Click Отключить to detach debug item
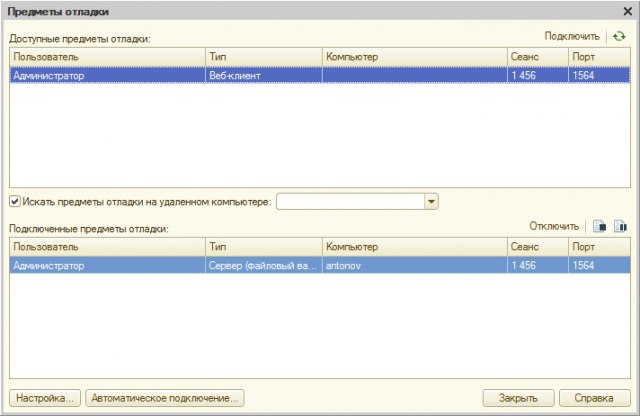640x416 pixels. [554, 226]
